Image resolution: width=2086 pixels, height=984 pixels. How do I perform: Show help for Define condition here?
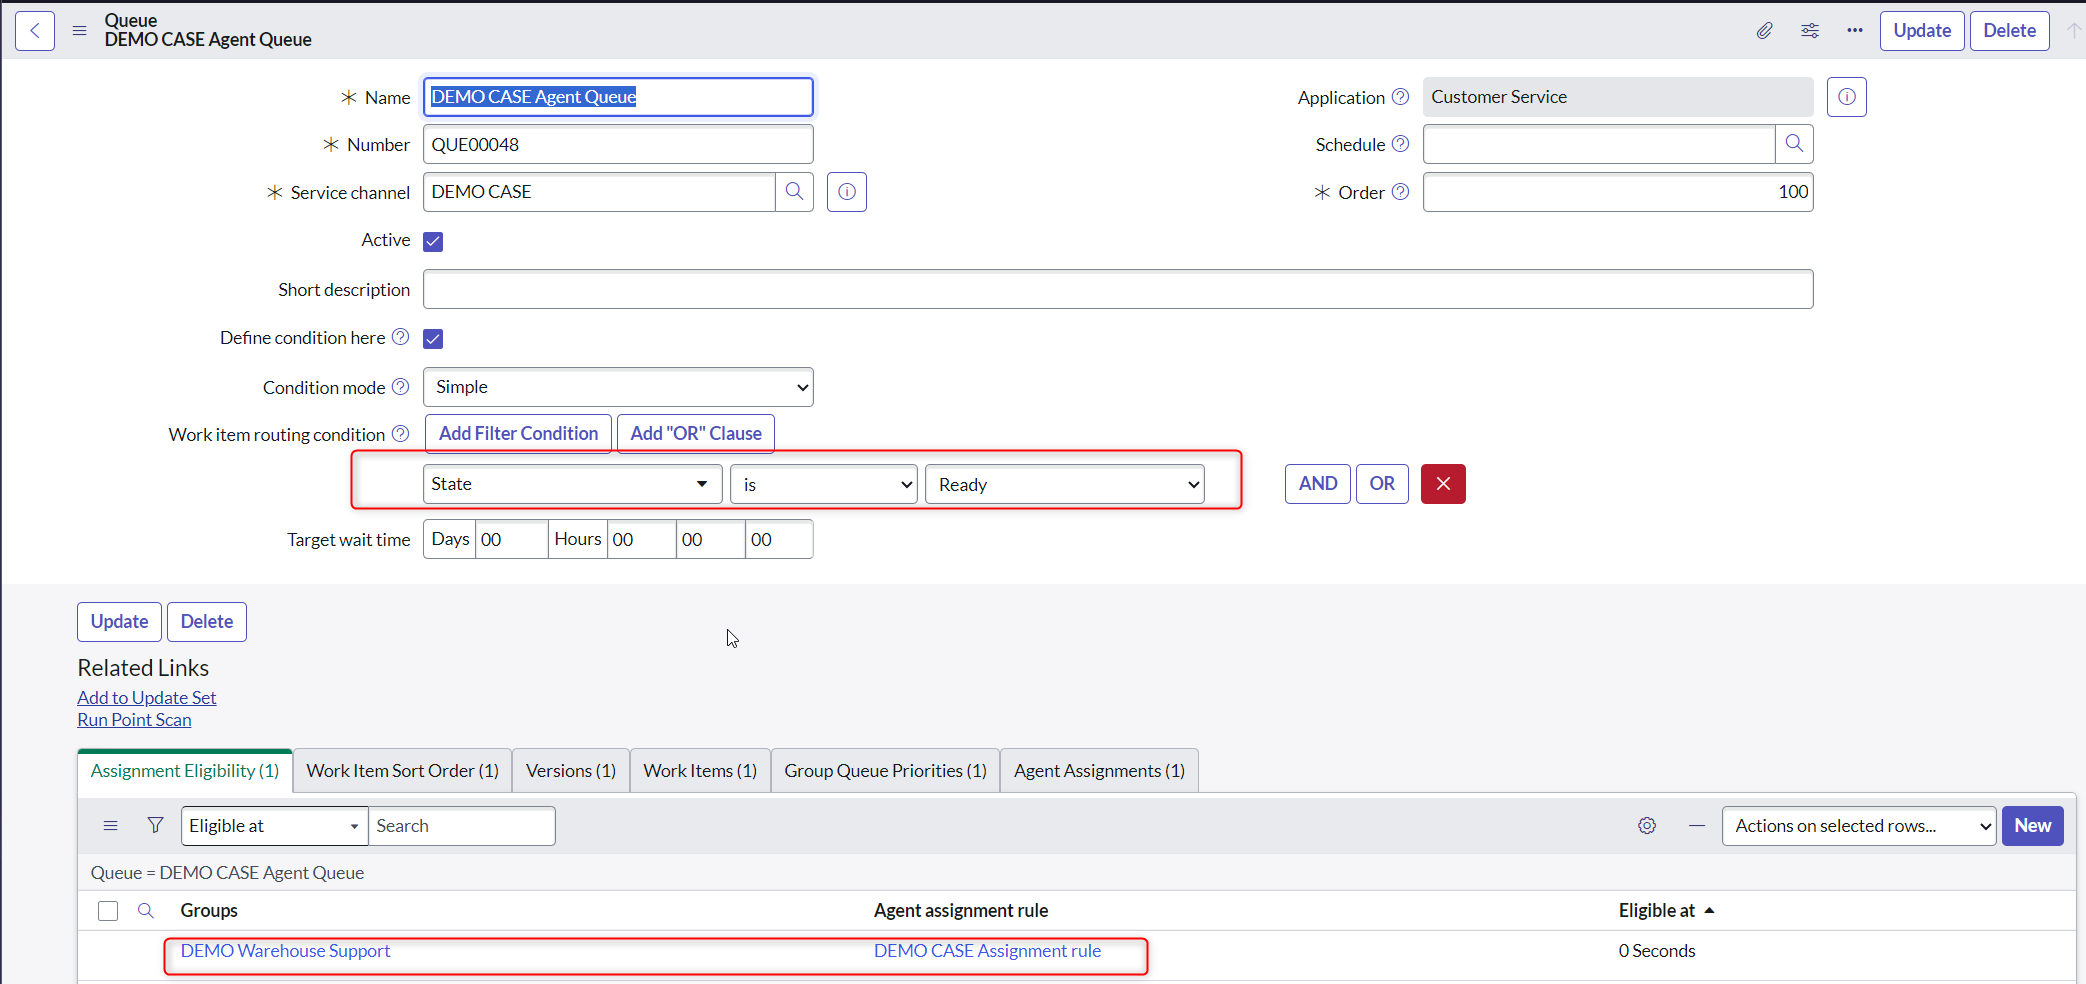pos(401,337)
